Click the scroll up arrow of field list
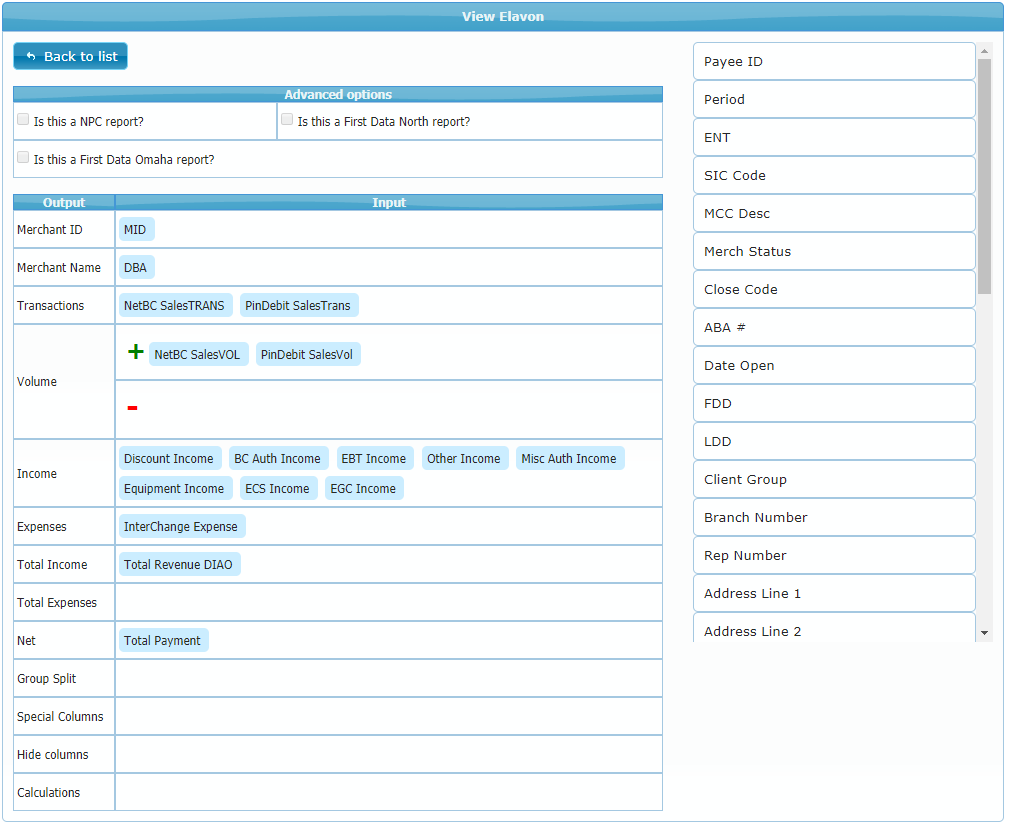The width and height of the screenshot is (1009, 825). point(984,51)
